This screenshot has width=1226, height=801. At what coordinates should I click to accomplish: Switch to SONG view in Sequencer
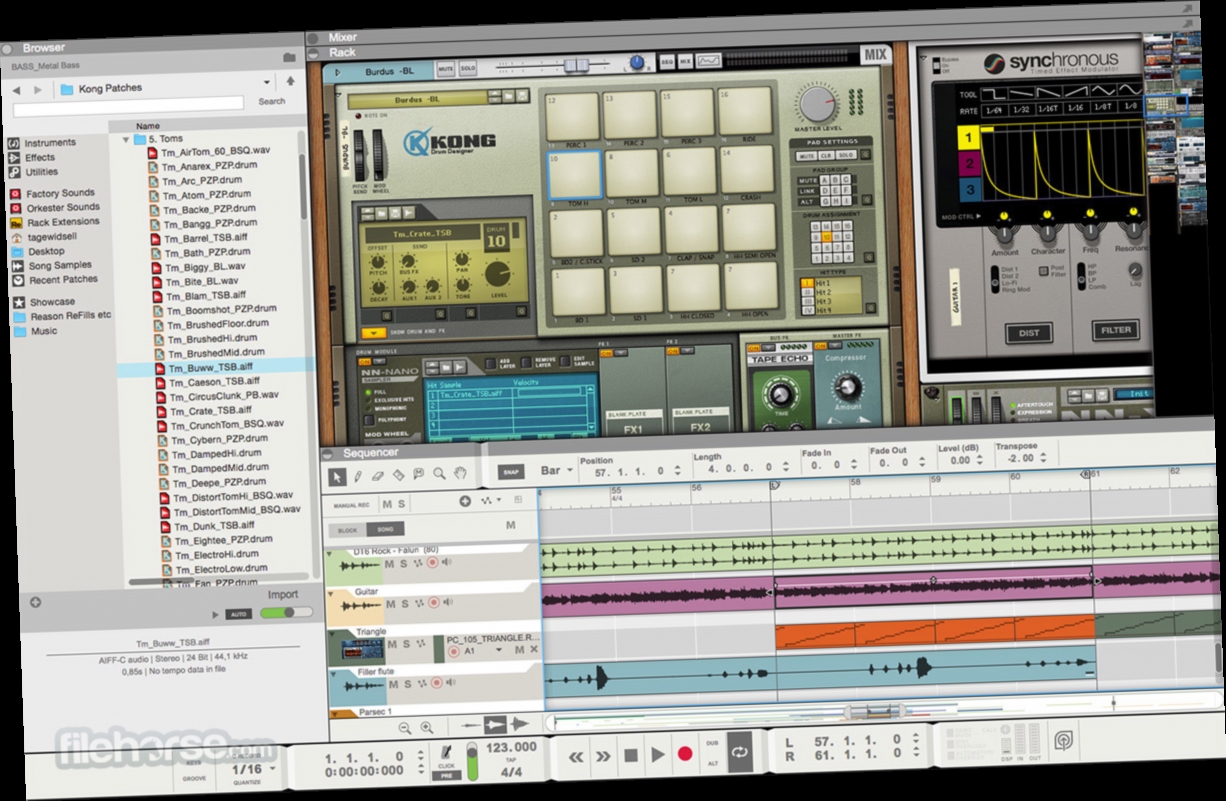[384, 530]
